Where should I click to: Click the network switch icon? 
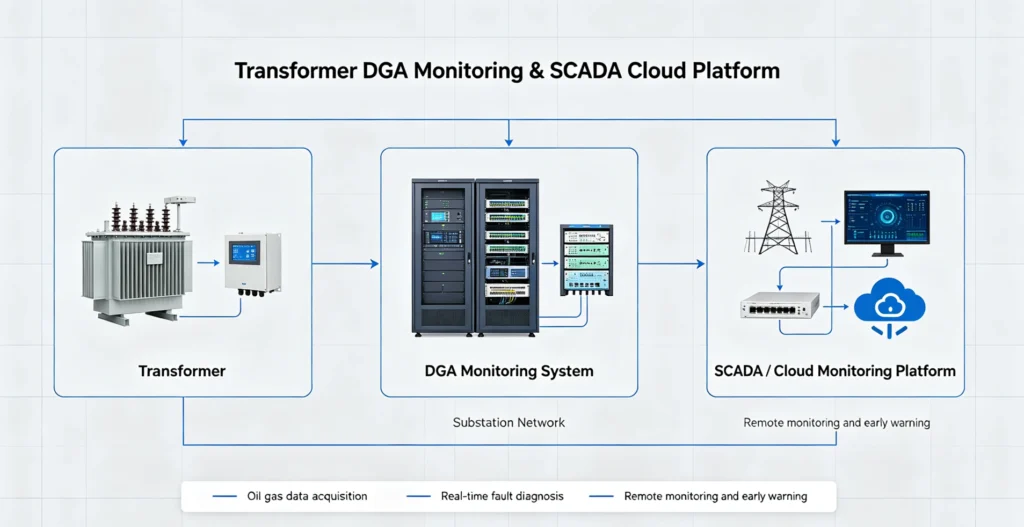click(780, 305)
